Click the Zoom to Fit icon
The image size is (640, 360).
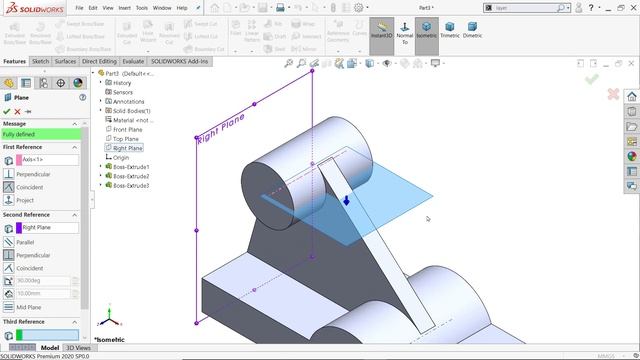[289, 63]
